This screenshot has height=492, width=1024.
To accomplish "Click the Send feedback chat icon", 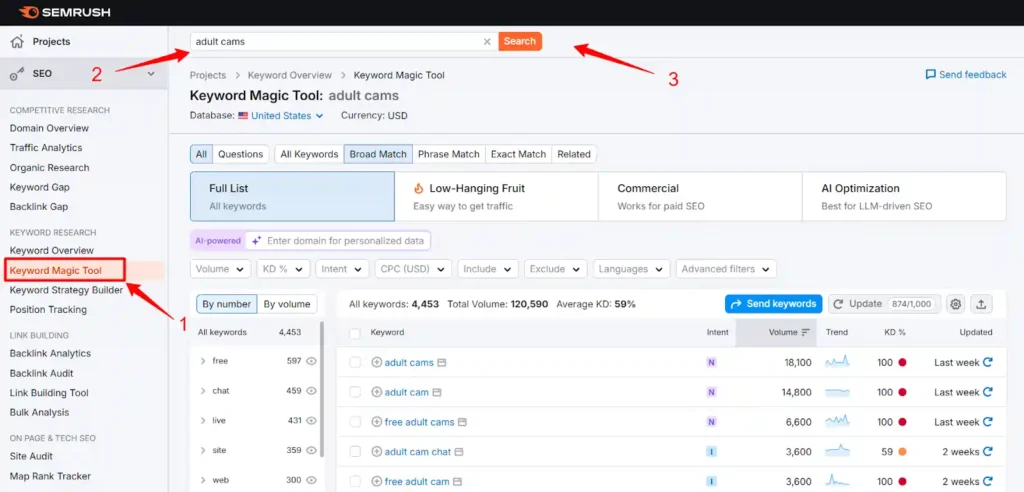I will click(931, 74).
